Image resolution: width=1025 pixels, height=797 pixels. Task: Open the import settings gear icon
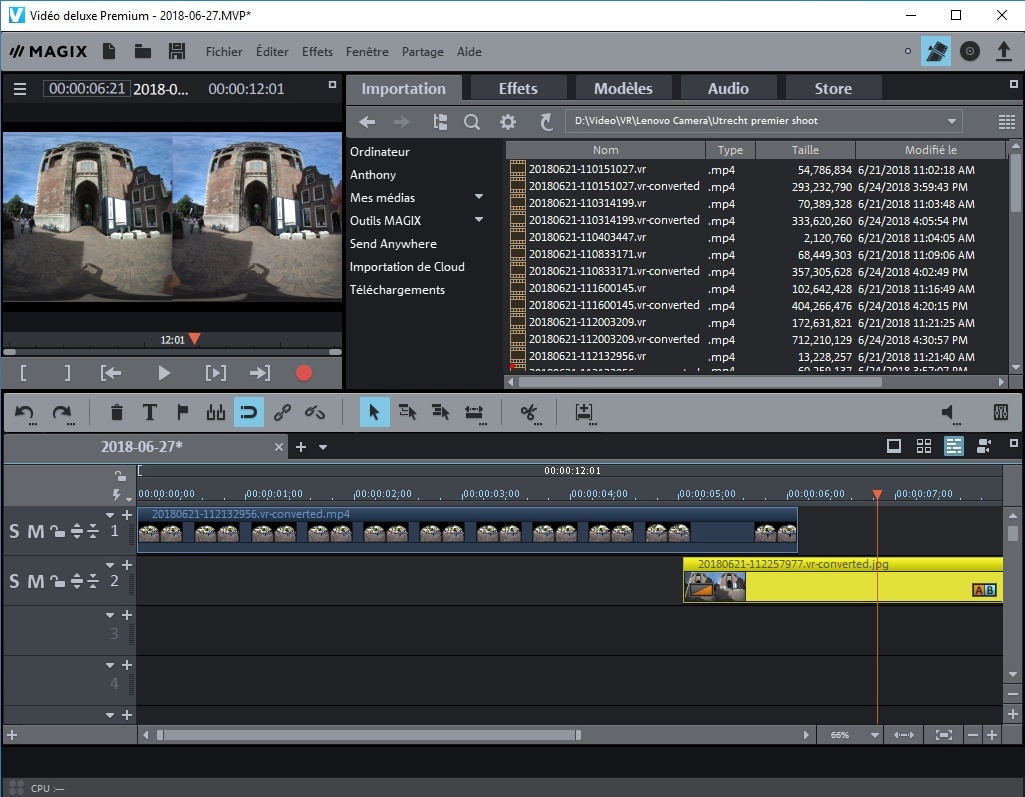pyautogui.click(x=508, y=122)
